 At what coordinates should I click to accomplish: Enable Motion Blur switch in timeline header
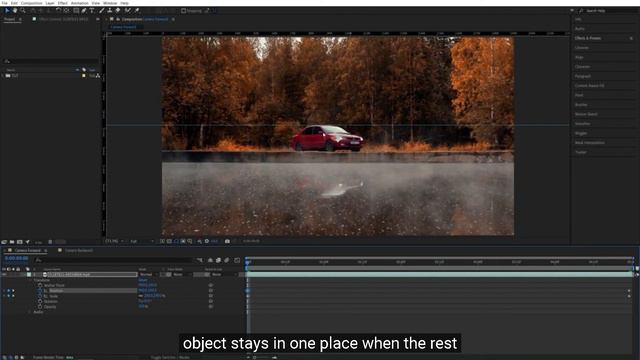[227, 260]
